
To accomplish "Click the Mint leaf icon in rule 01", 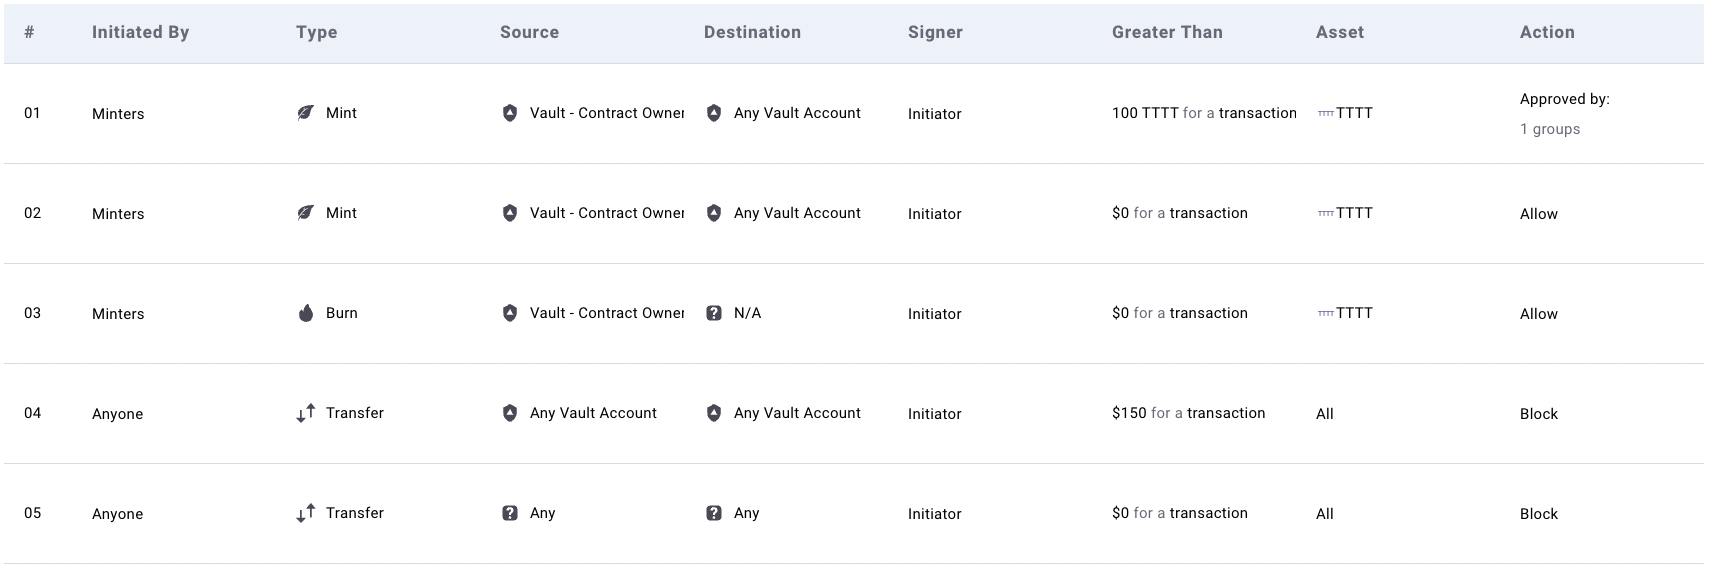I will click(306, 113).
